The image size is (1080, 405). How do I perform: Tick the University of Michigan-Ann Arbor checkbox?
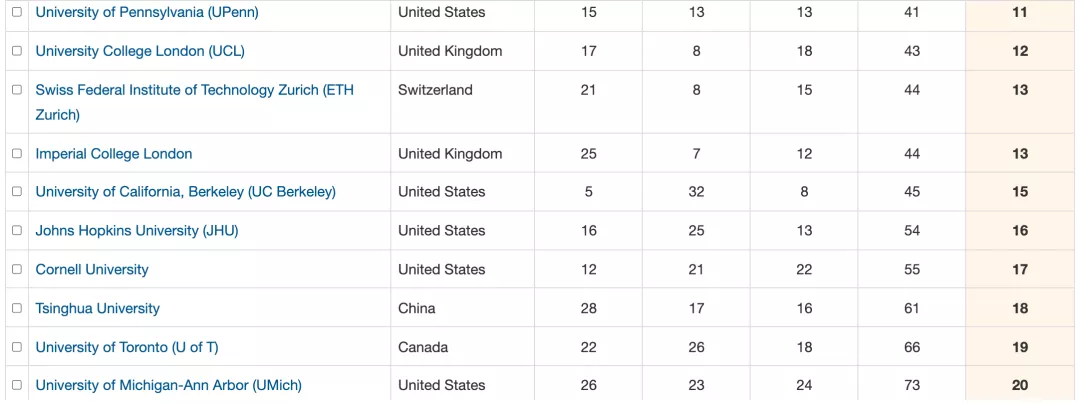[x=17, y=385]
